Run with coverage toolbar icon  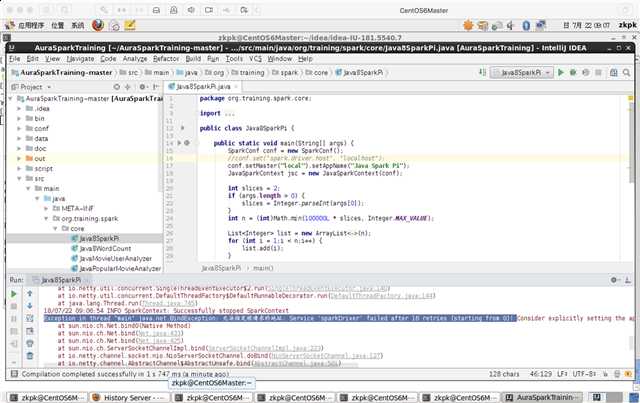coord(586,72)
